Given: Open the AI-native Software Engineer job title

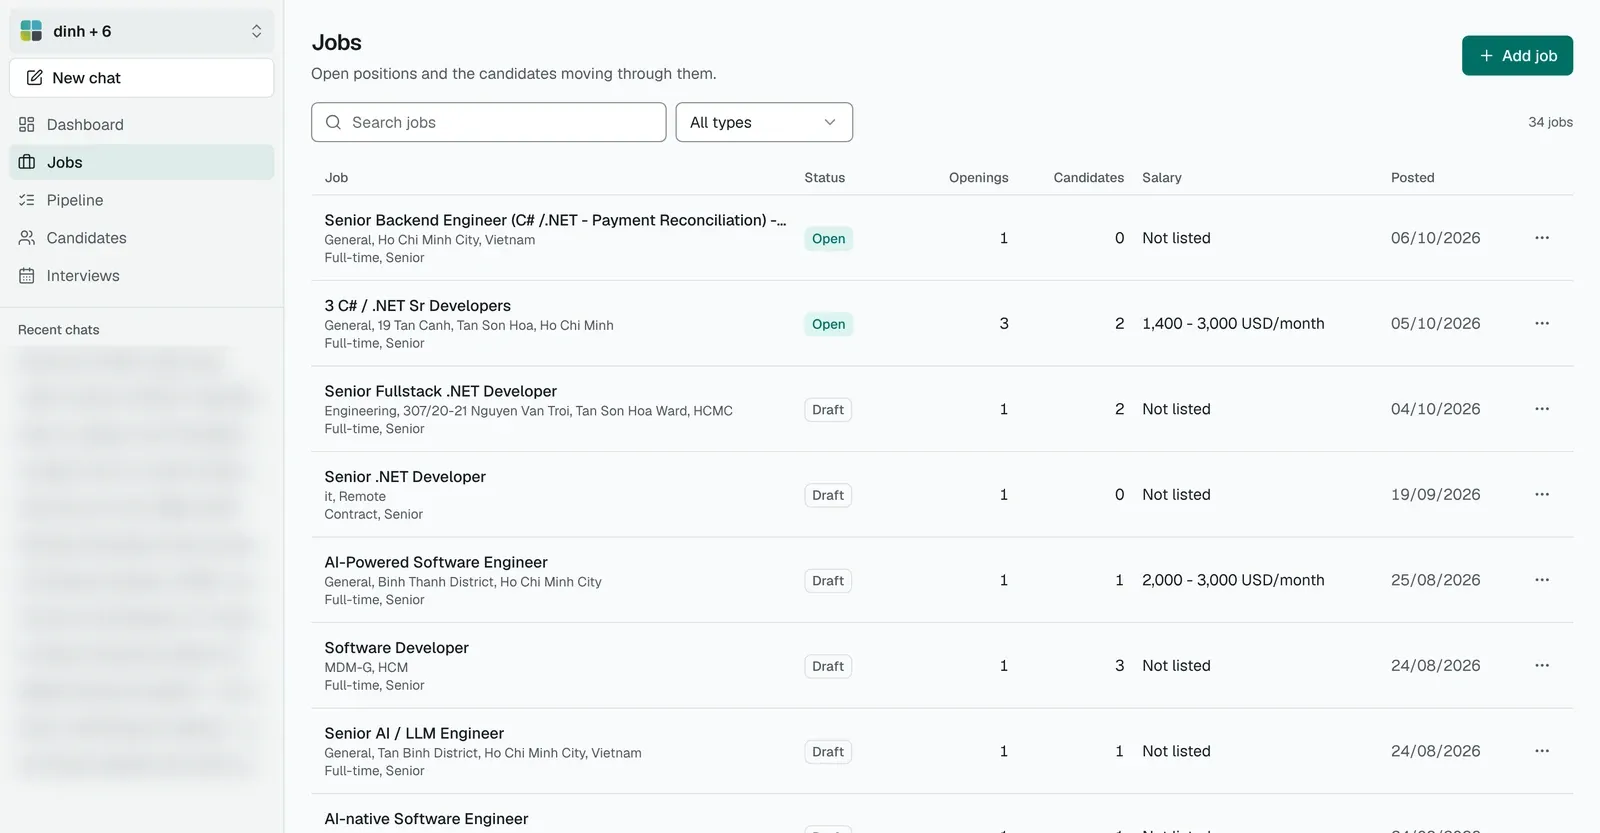Looking at the screenshot, I should [x=426, y=819].
